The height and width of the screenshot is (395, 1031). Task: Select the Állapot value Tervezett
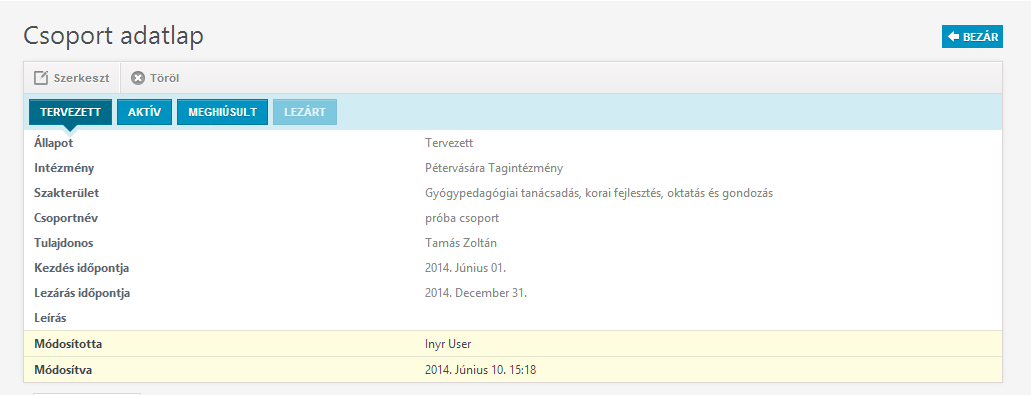[449, 143]
